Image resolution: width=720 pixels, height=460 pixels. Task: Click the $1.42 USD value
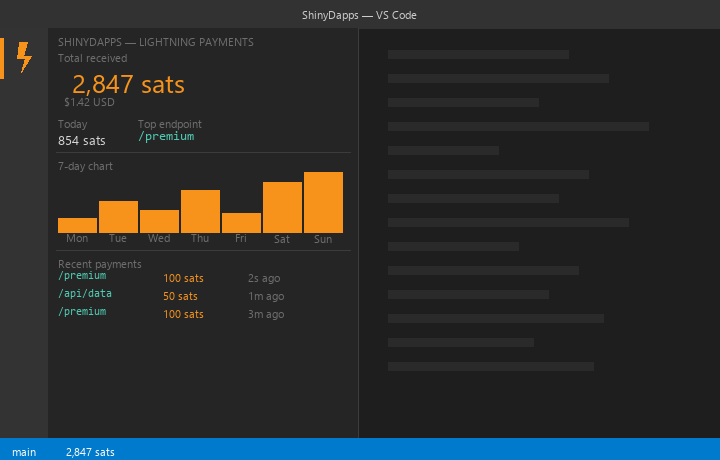89,102
